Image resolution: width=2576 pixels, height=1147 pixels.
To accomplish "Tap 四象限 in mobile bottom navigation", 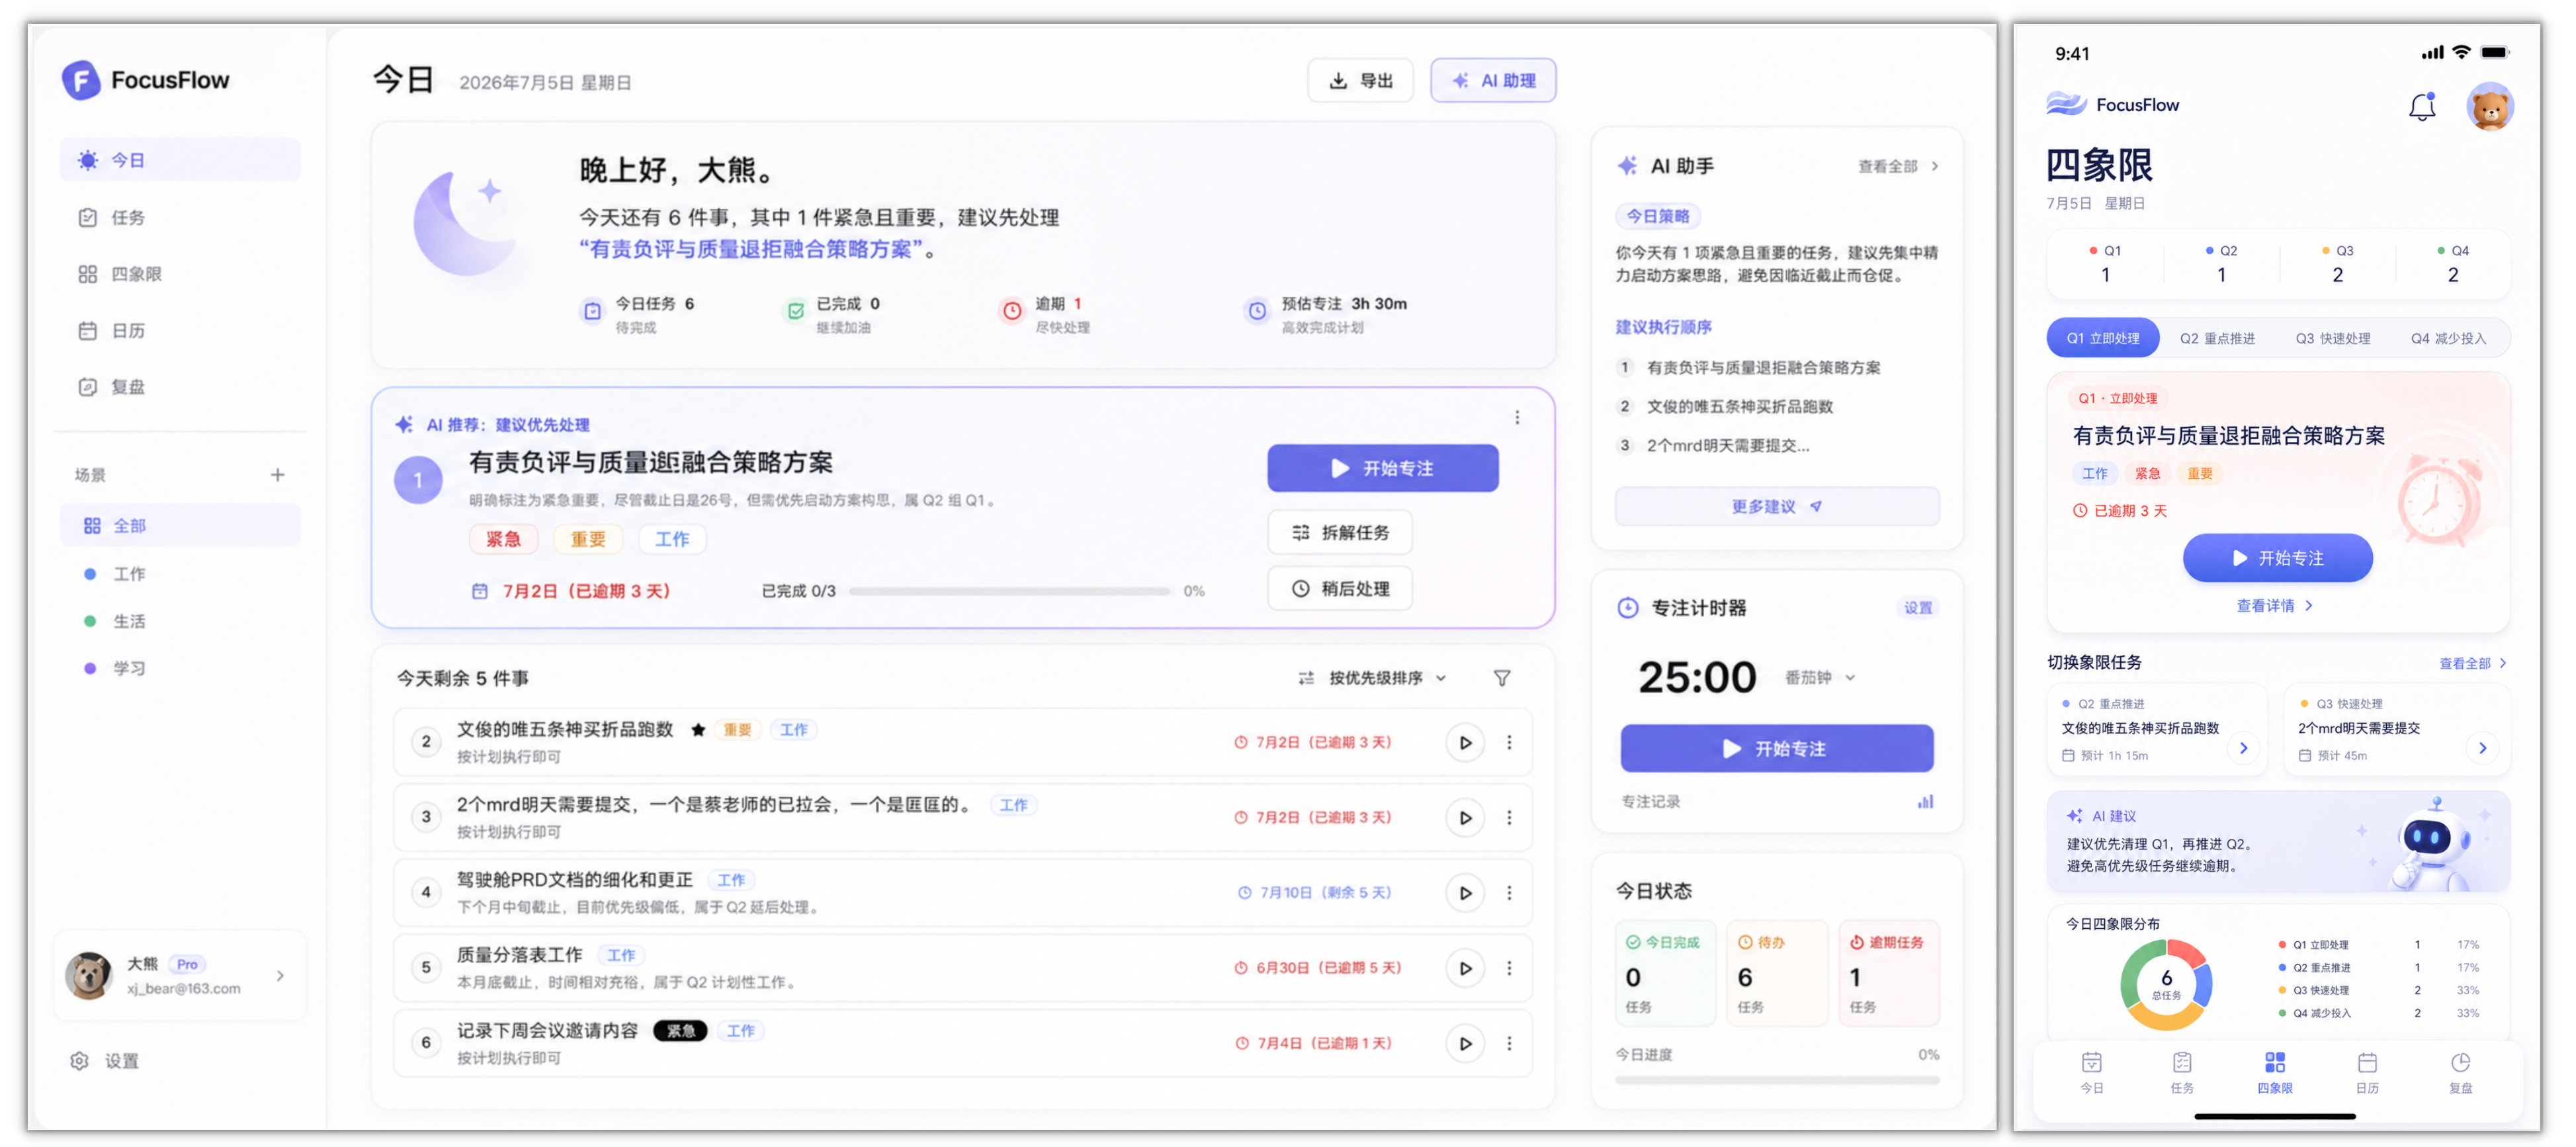I will [2274, 1072].
